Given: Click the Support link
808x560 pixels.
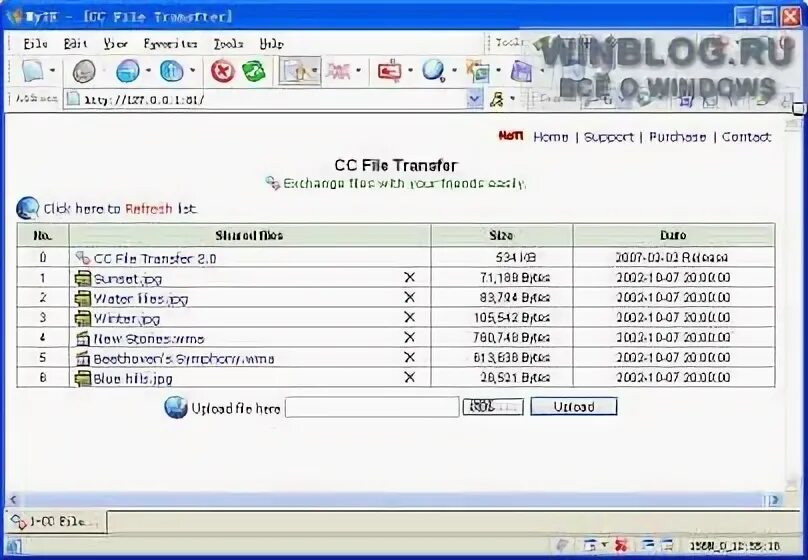Looking at the screenshot, I should (x=609, y=137).
